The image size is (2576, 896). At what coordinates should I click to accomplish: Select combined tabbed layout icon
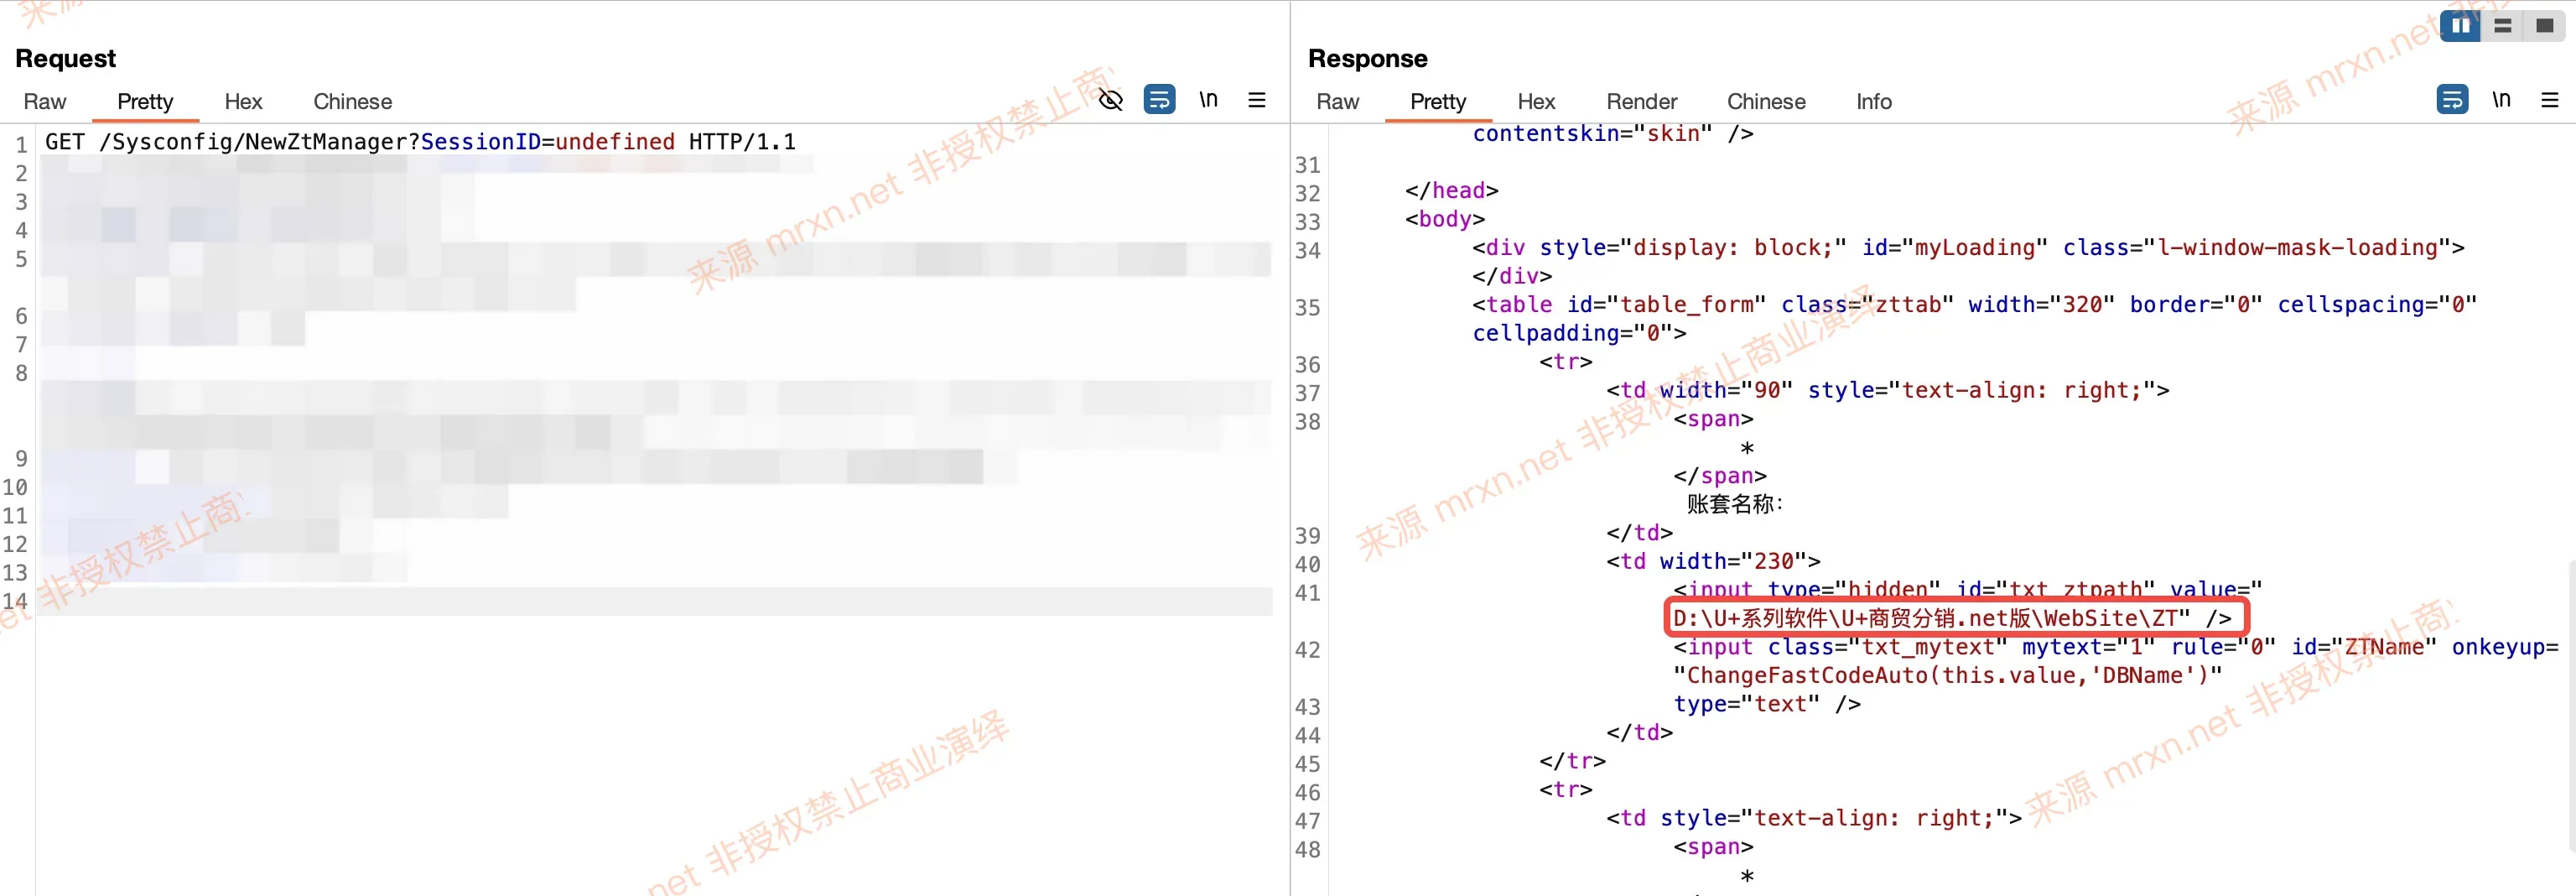[x=2545, y=26]
